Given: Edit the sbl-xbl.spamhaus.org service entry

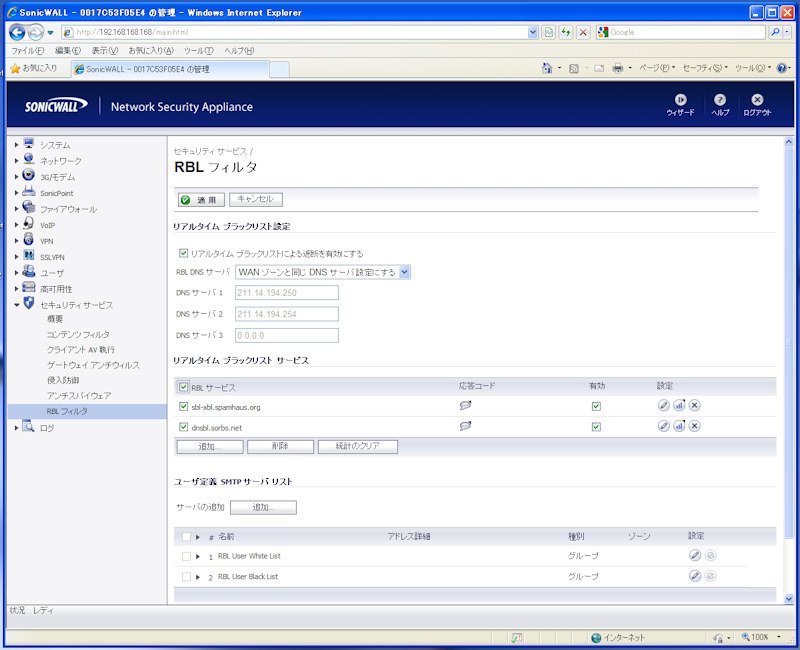Looking at the screenshot, I should click(663, 406).
